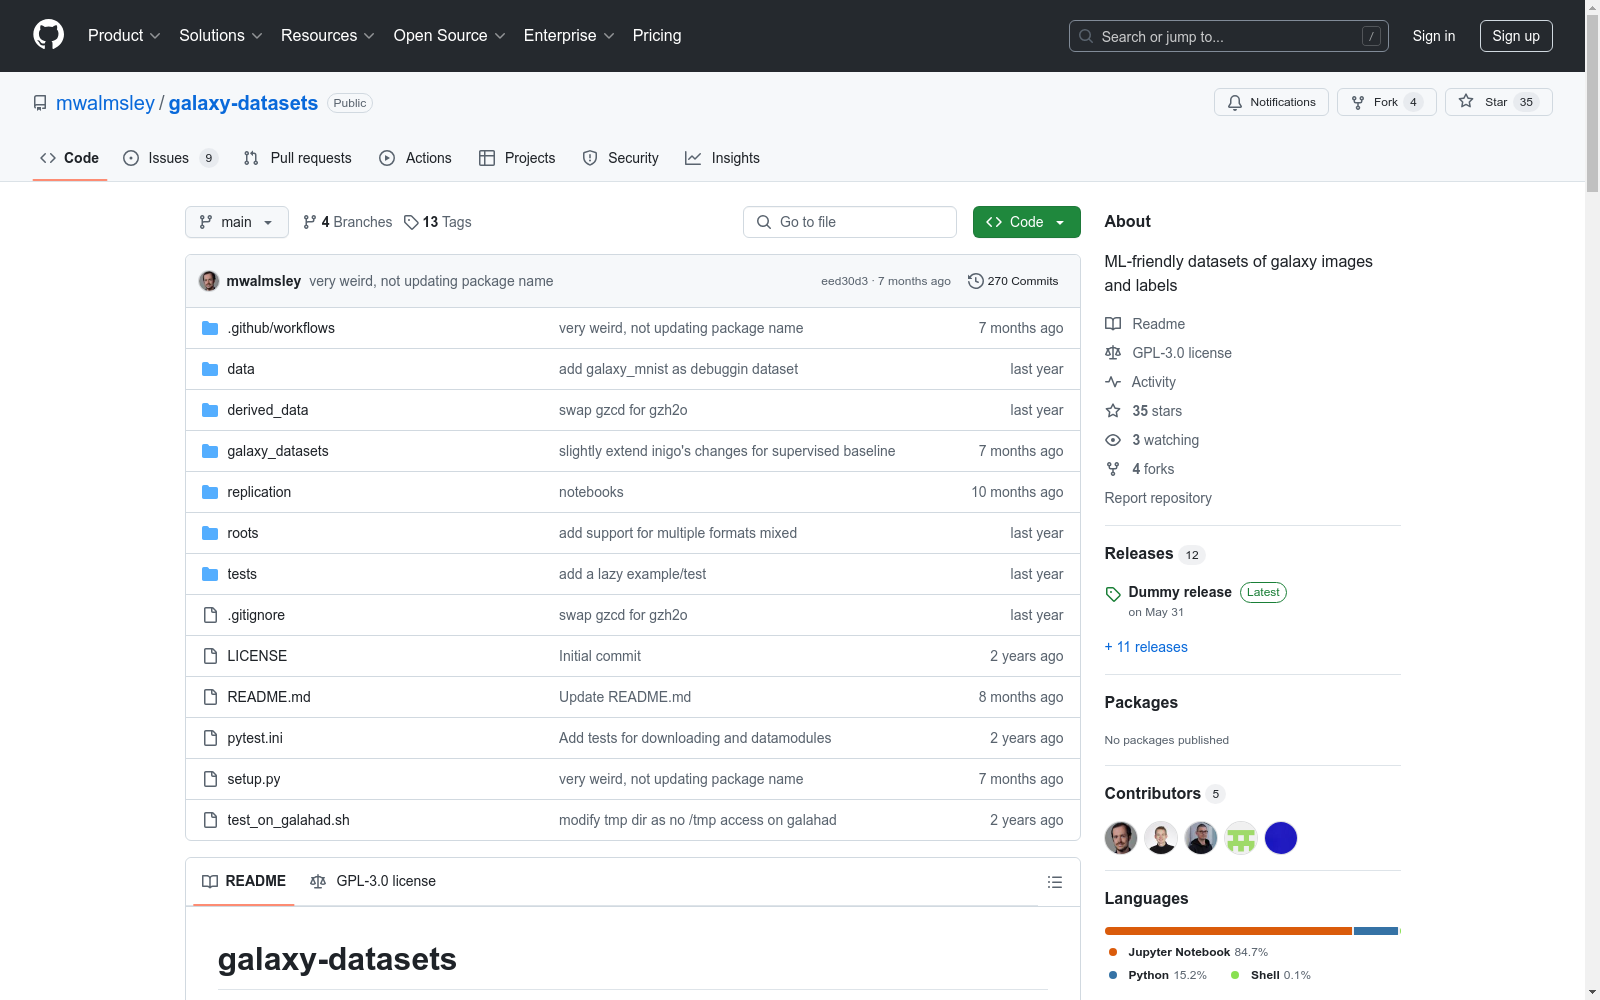Click the 4 forks link in About

click(1153, 469)
